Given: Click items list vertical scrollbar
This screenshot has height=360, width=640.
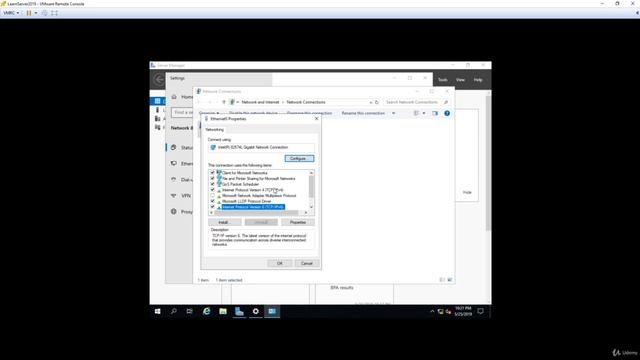Looking at the screenshot, I should [311, 190].
